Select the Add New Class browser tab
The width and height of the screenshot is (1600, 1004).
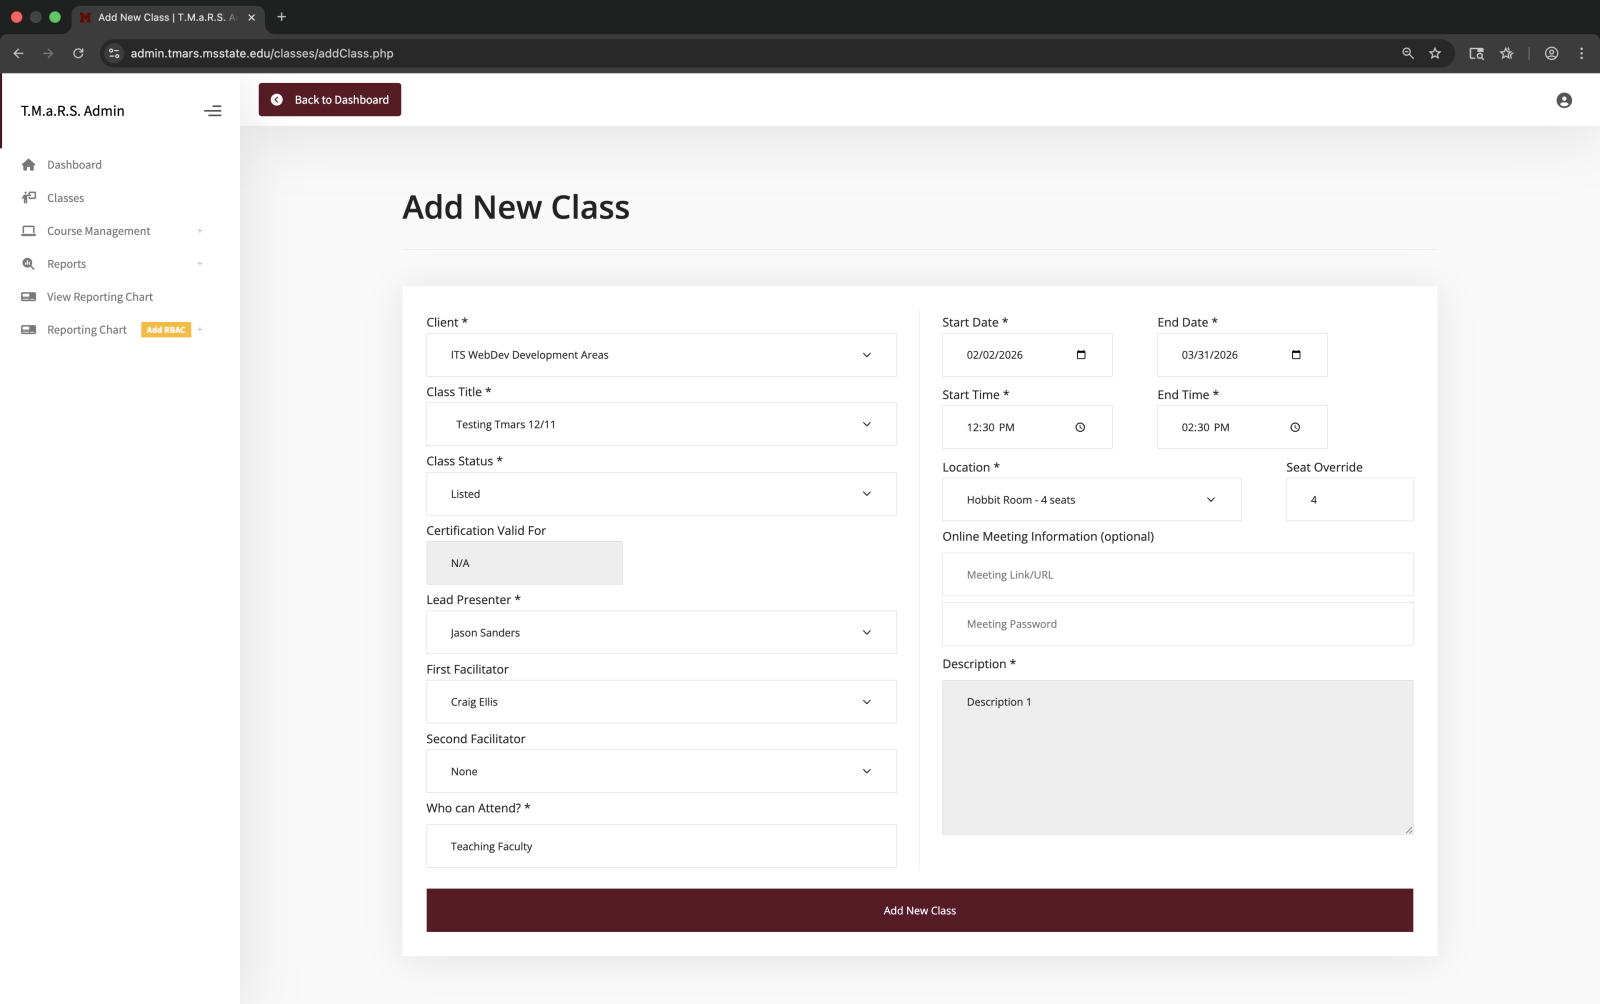(160, 17)
